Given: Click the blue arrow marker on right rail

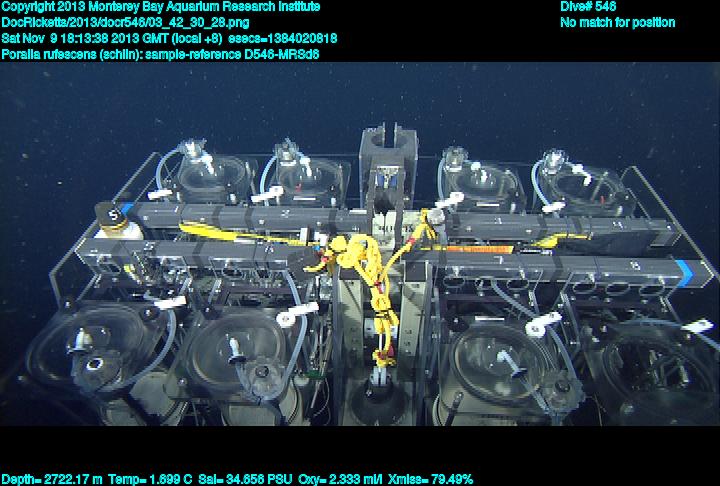Looking at the screenshot, I should (x=683, y=268).
